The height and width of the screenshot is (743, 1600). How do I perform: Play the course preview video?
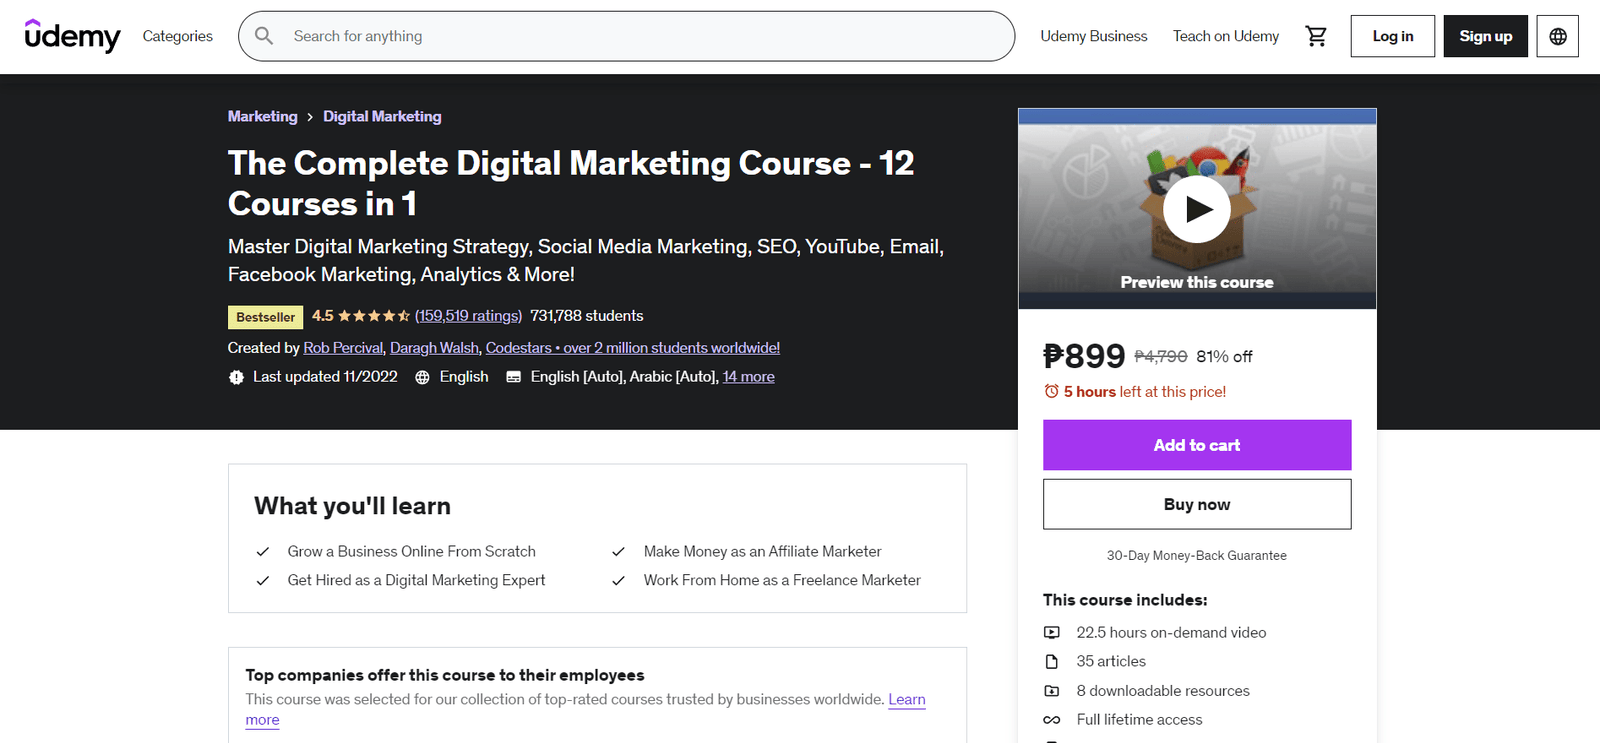coord(1196,209)
